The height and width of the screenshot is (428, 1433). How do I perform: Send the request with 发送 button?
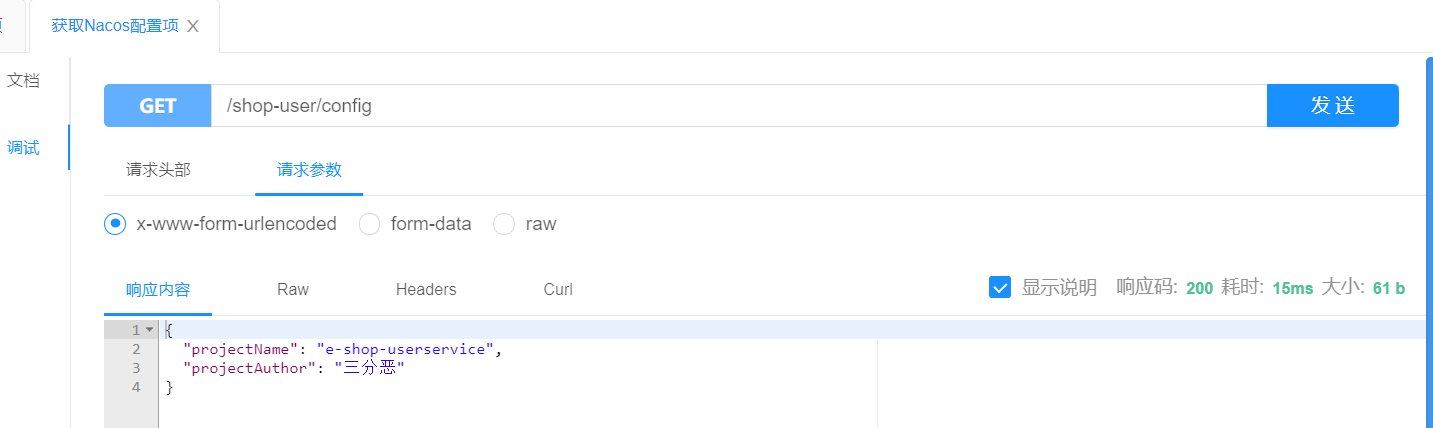tap(1332, 105)
